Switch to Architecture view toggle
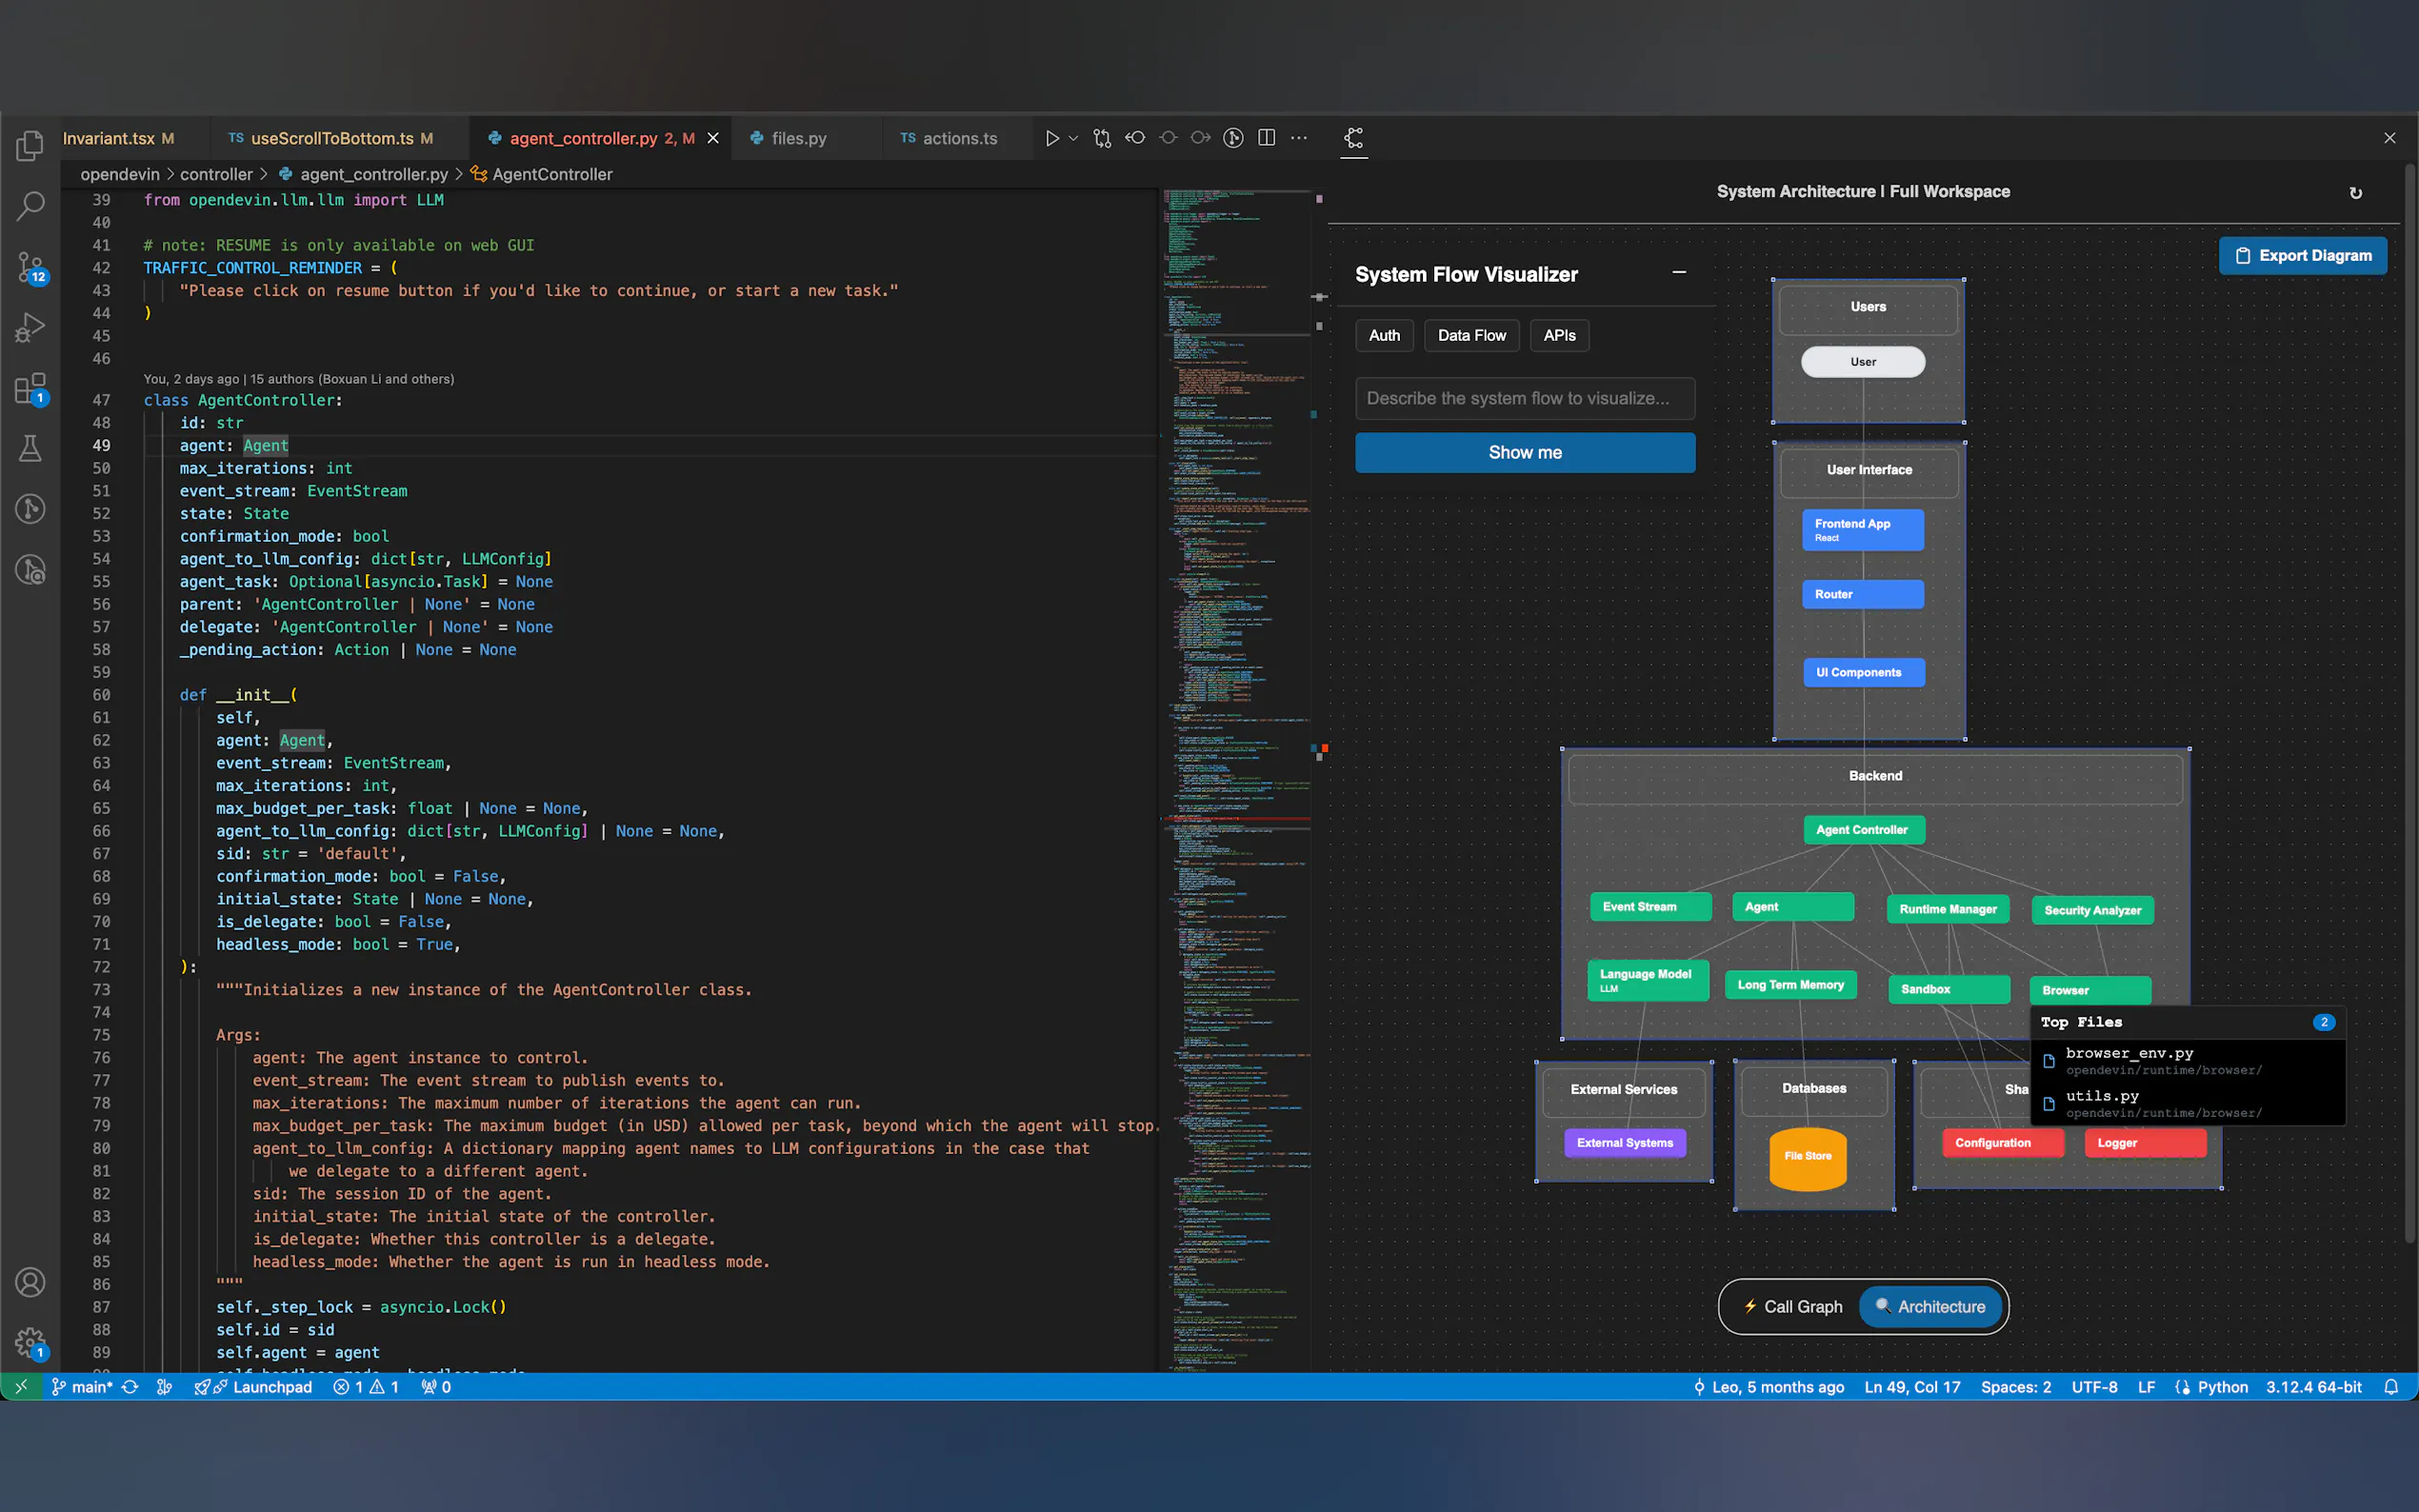The image size is (2419, 1512). pyautogui.click(x=1930, y=1306)
